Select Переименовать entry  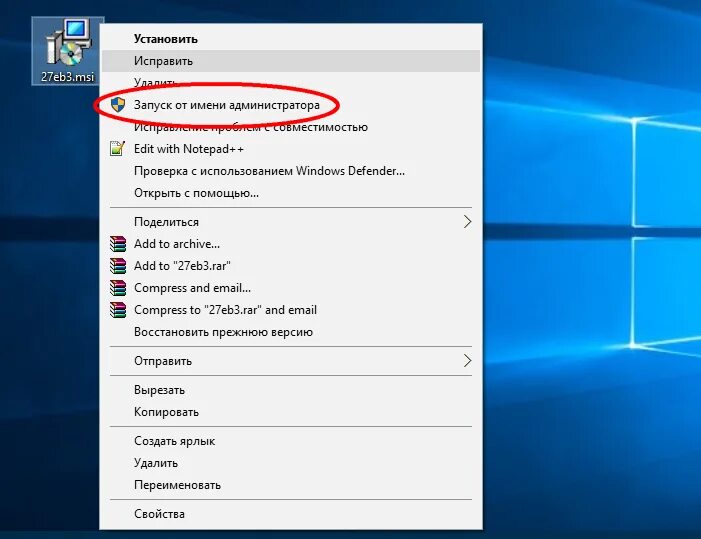click(x=291, y=484)
